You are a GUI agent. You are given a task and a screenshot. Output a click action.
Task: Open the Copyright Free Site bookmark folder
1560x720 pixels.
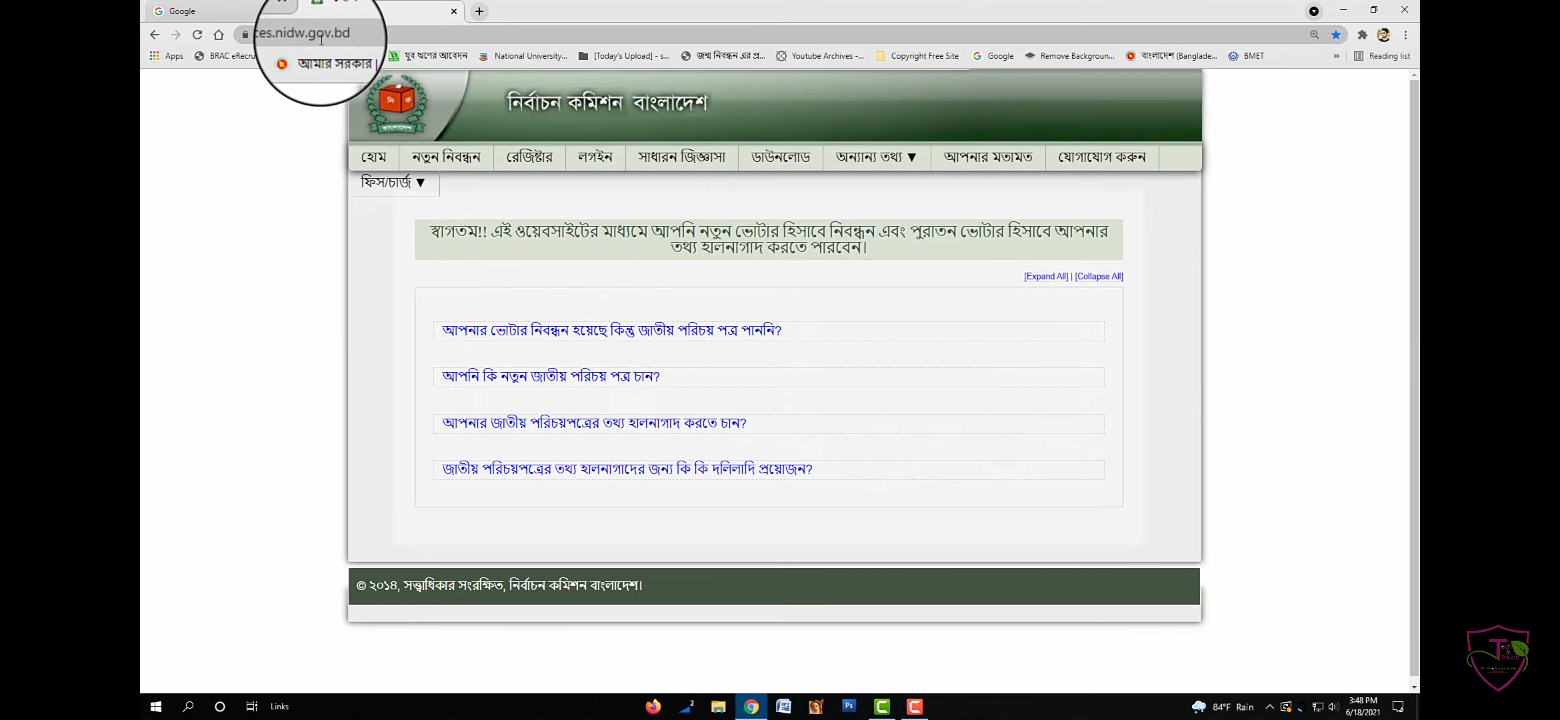(917, 56)
